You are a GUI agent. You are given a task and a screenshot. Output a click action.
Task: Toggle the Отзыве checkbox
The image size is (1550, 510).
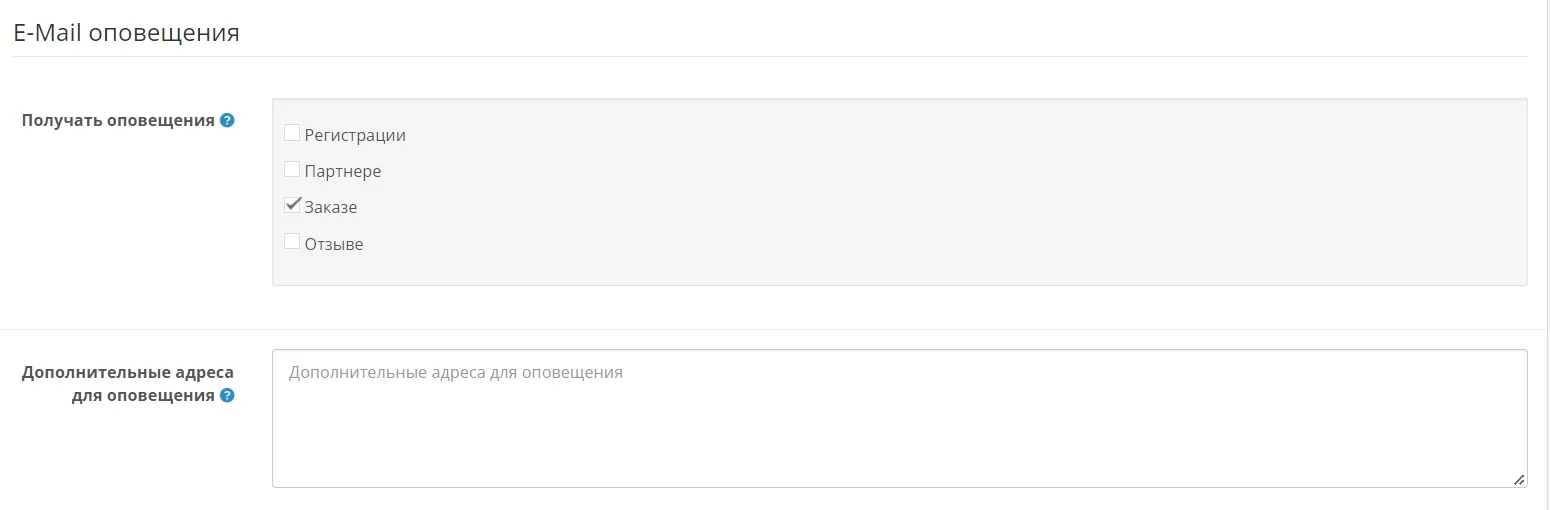tap(292, 241)
